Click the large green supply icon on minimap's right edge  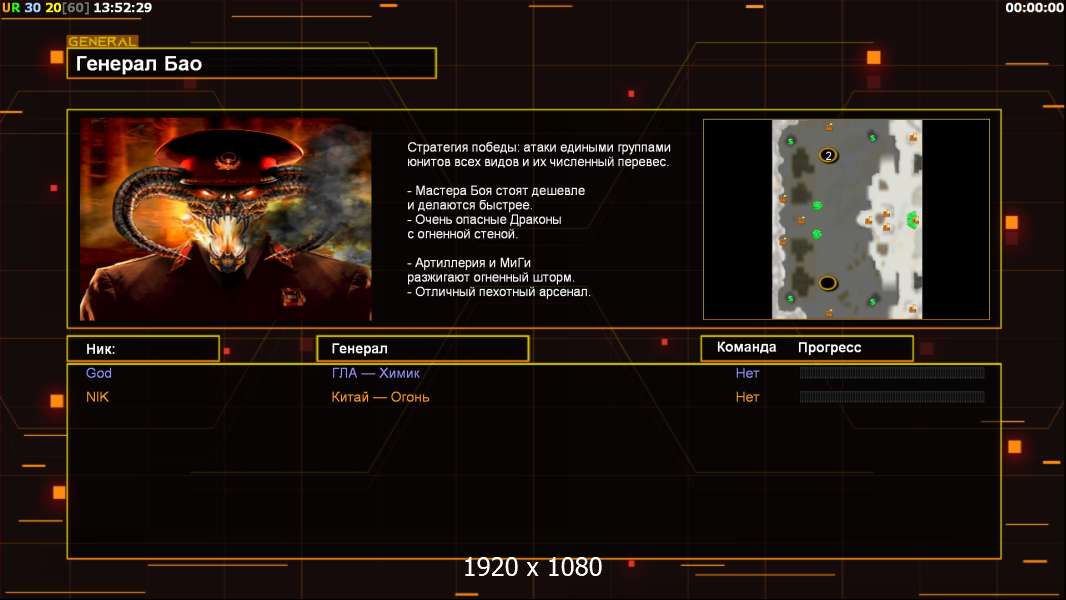coord(912,219)
